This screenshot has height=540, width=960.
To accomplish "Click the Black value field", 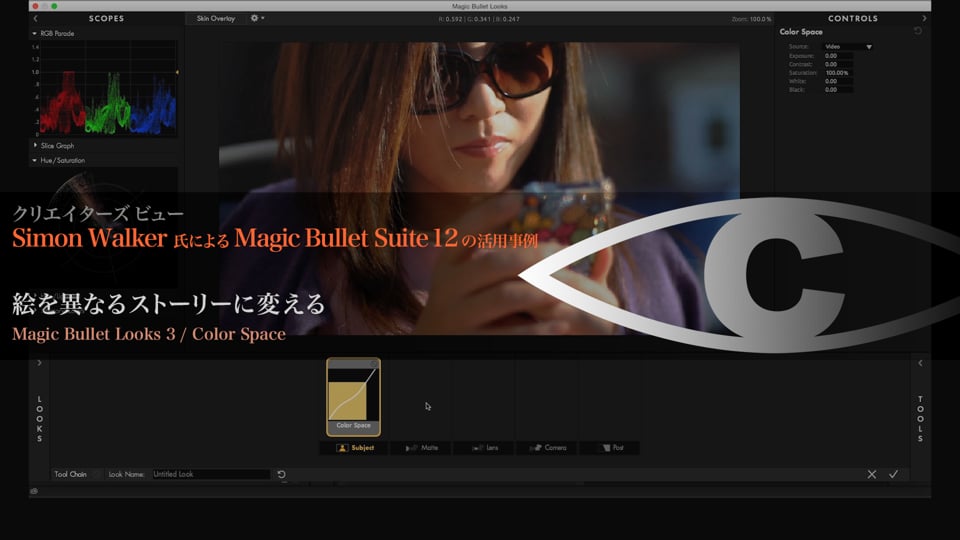I will (x=838, y=89).
